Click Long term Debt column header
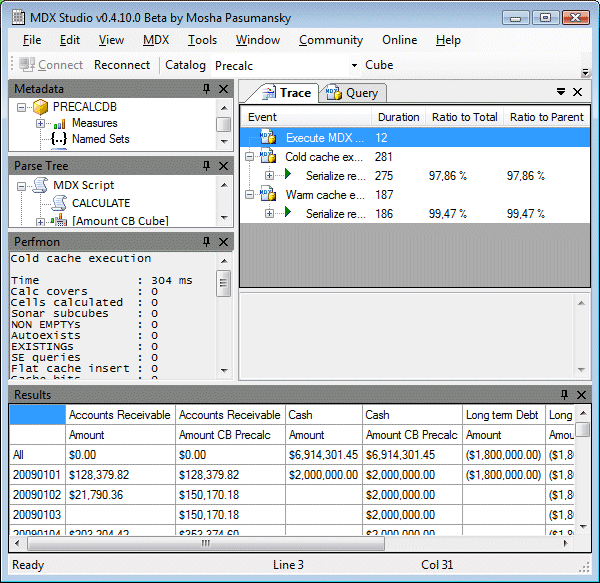600x583 pixels. tap(504, 415)
